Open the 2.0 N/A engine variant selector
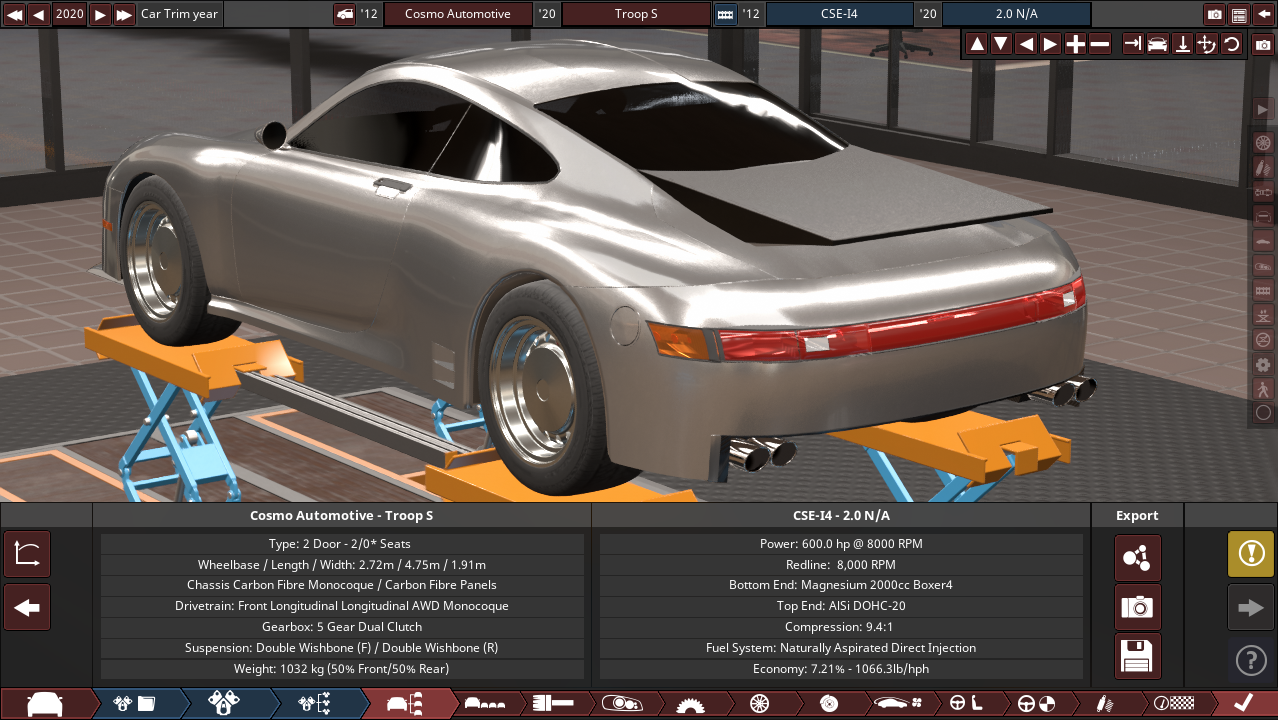The image size is (1278, 720). 1017,14
